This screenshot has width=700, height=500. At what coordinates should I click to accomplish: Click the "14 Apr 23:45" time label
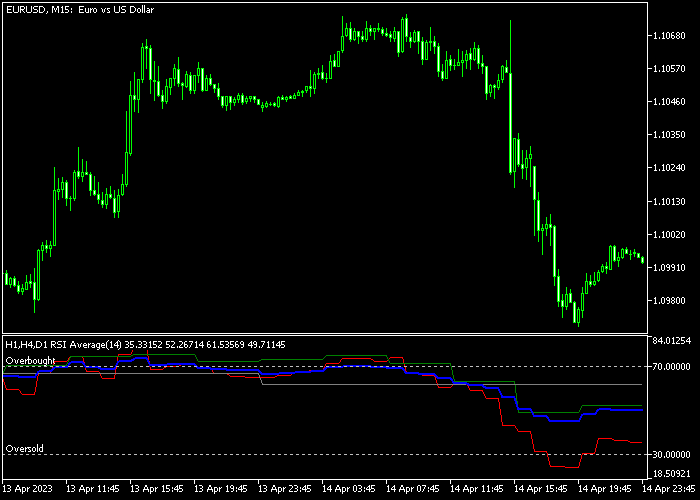(670, 488)
